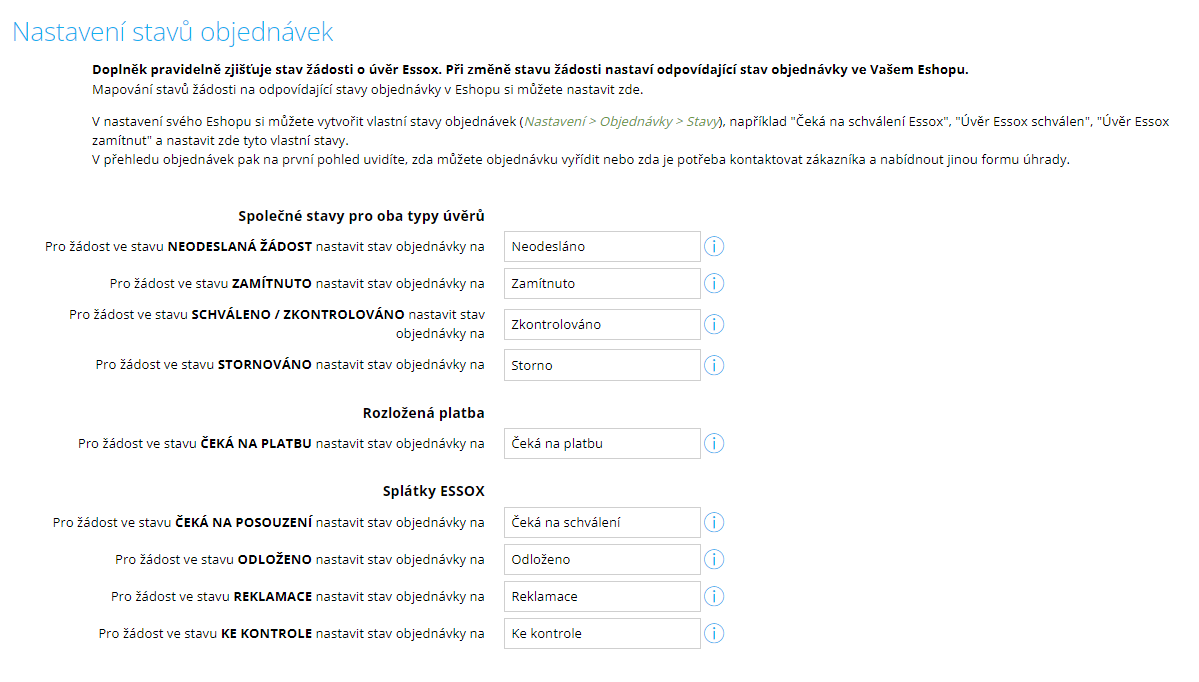The image size is (1199, 682).
Task: Select the Zamítnuto order status field
Action: tap(601, 283)
